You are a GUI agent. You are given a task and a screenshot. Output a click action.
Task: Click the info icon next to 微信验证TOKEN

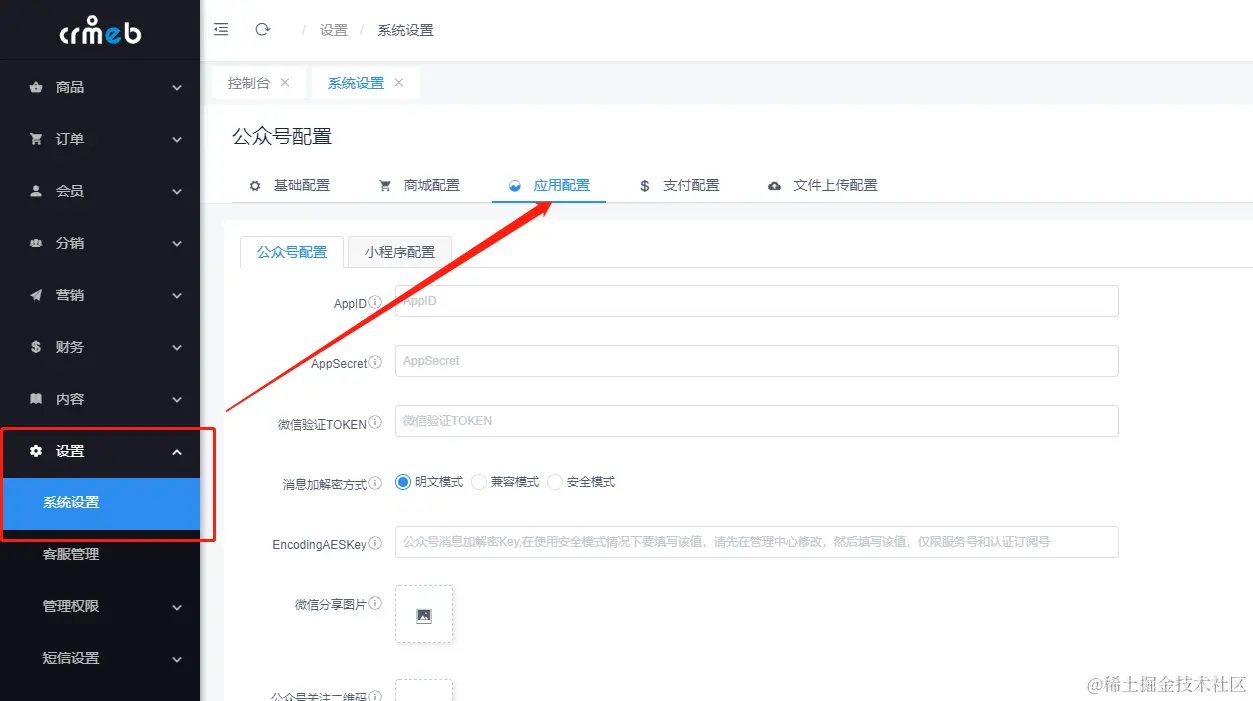point(375,422)
